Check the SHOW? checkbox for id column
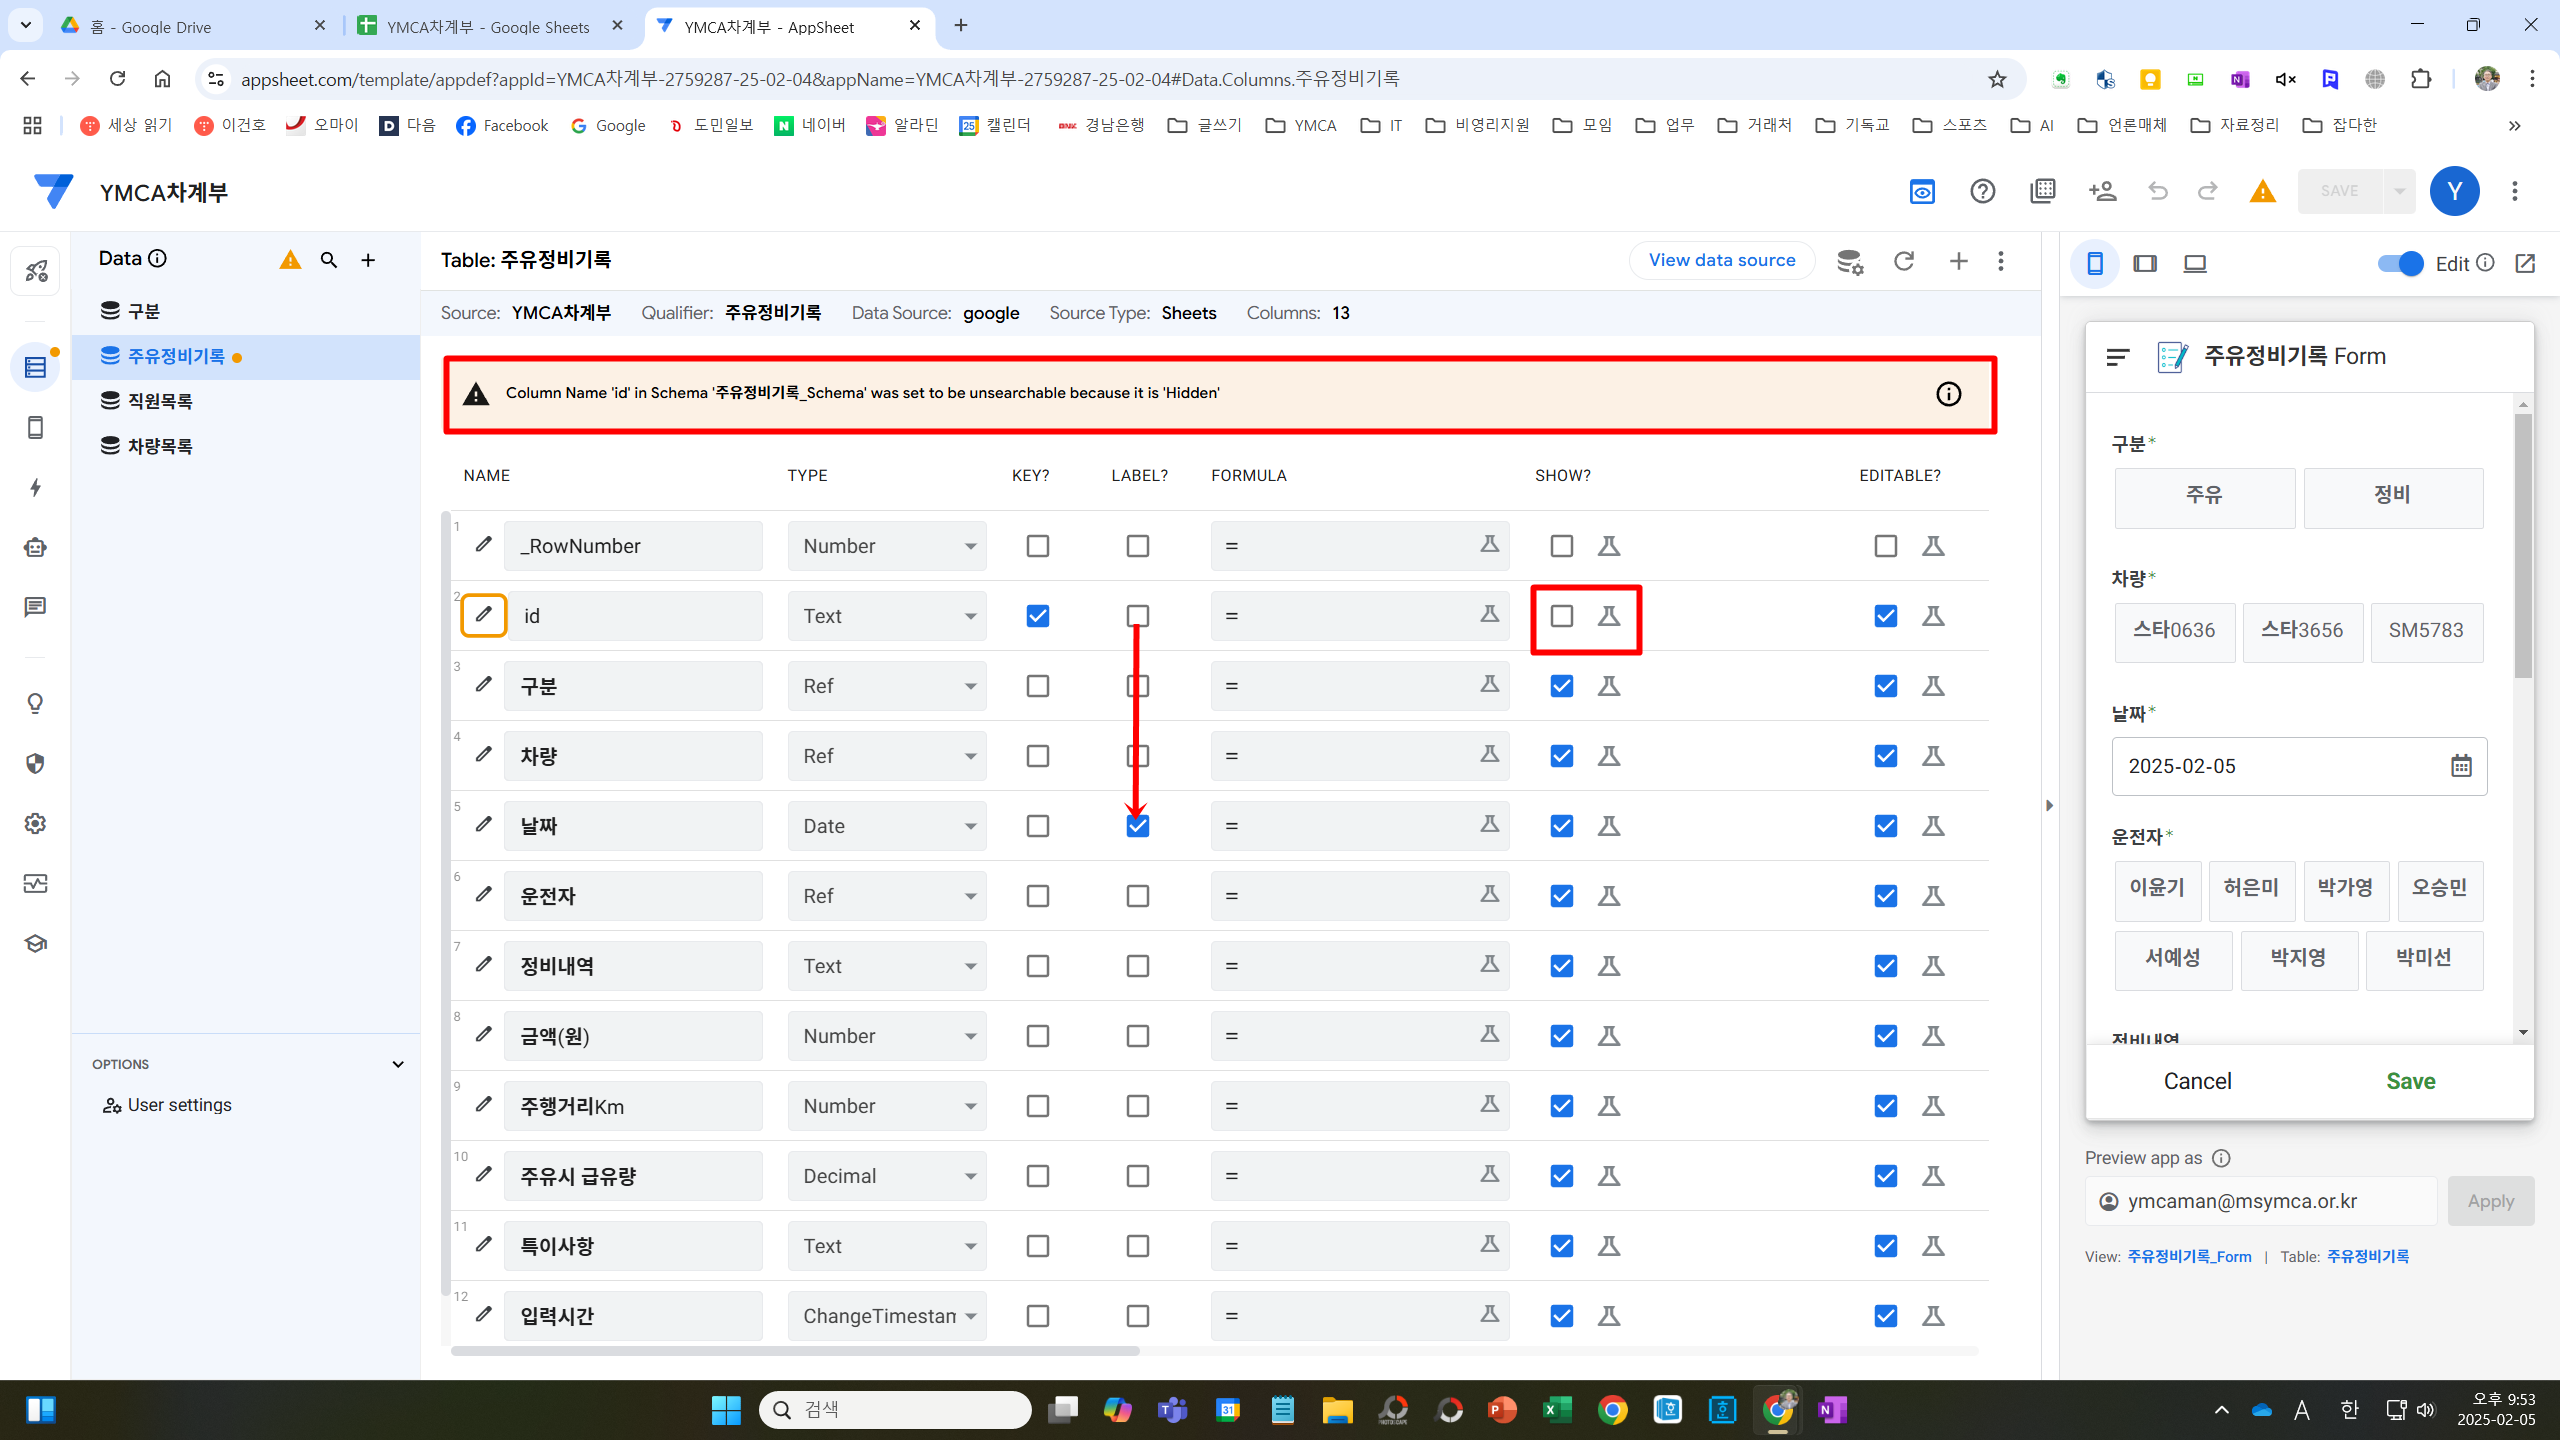The width and height of the screenshot is (2560, 1440). pyautogui.click(x=1561, y=616)
